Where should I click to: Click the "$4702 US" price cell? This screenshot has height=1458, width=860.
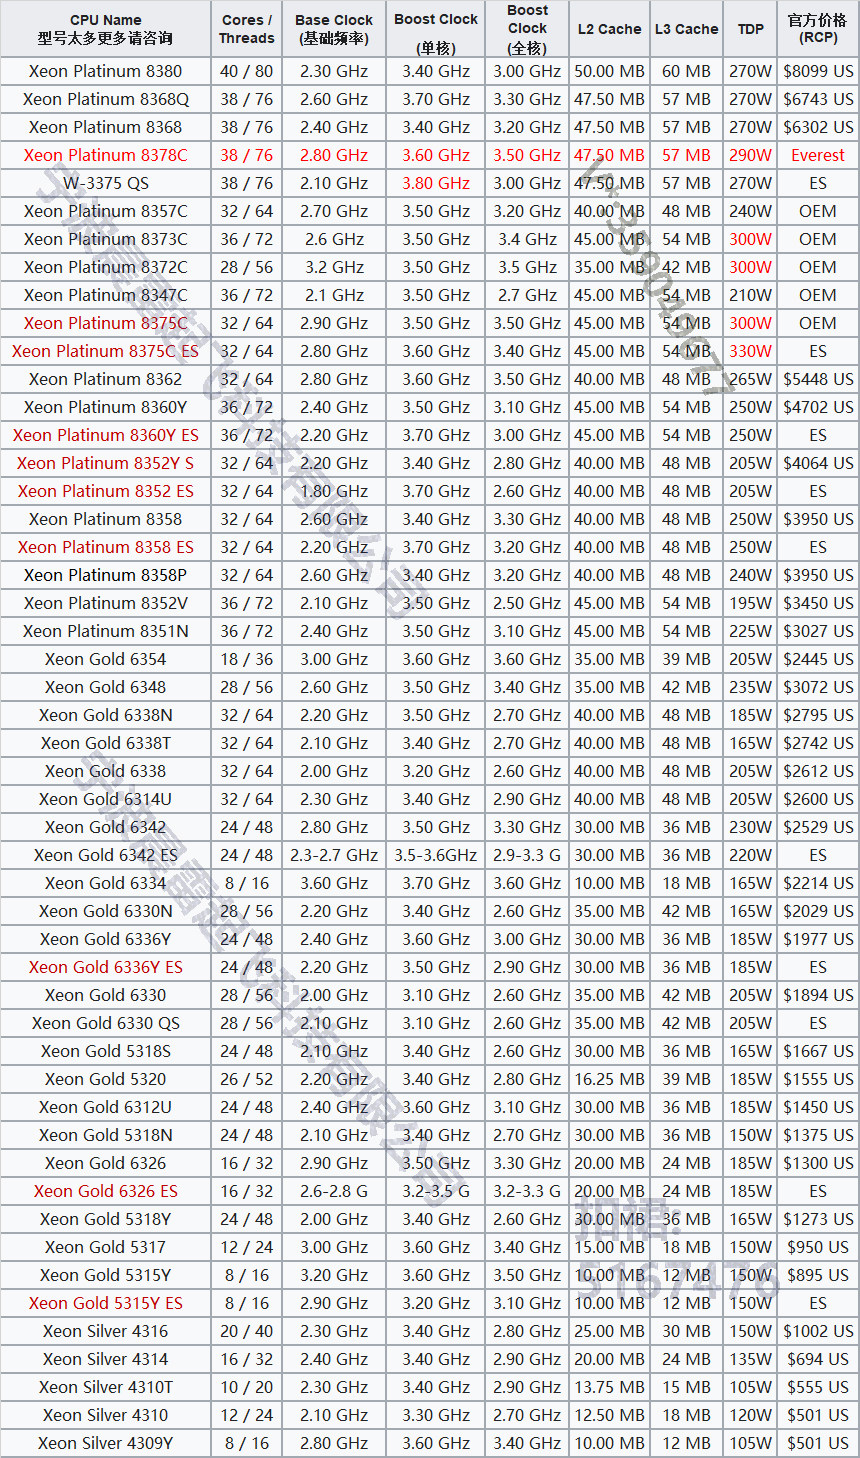(x=818, y=407)
